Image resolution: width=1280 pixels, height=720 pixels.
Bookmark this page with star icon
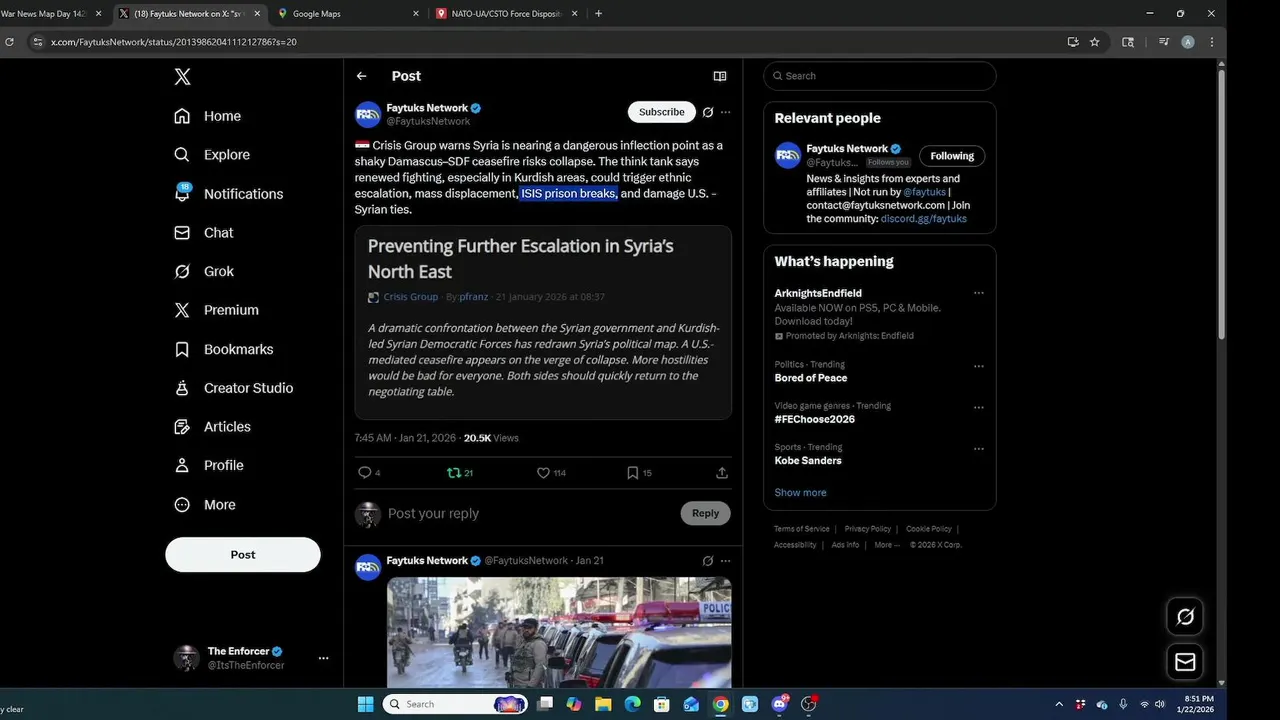tap(1095, 42)
